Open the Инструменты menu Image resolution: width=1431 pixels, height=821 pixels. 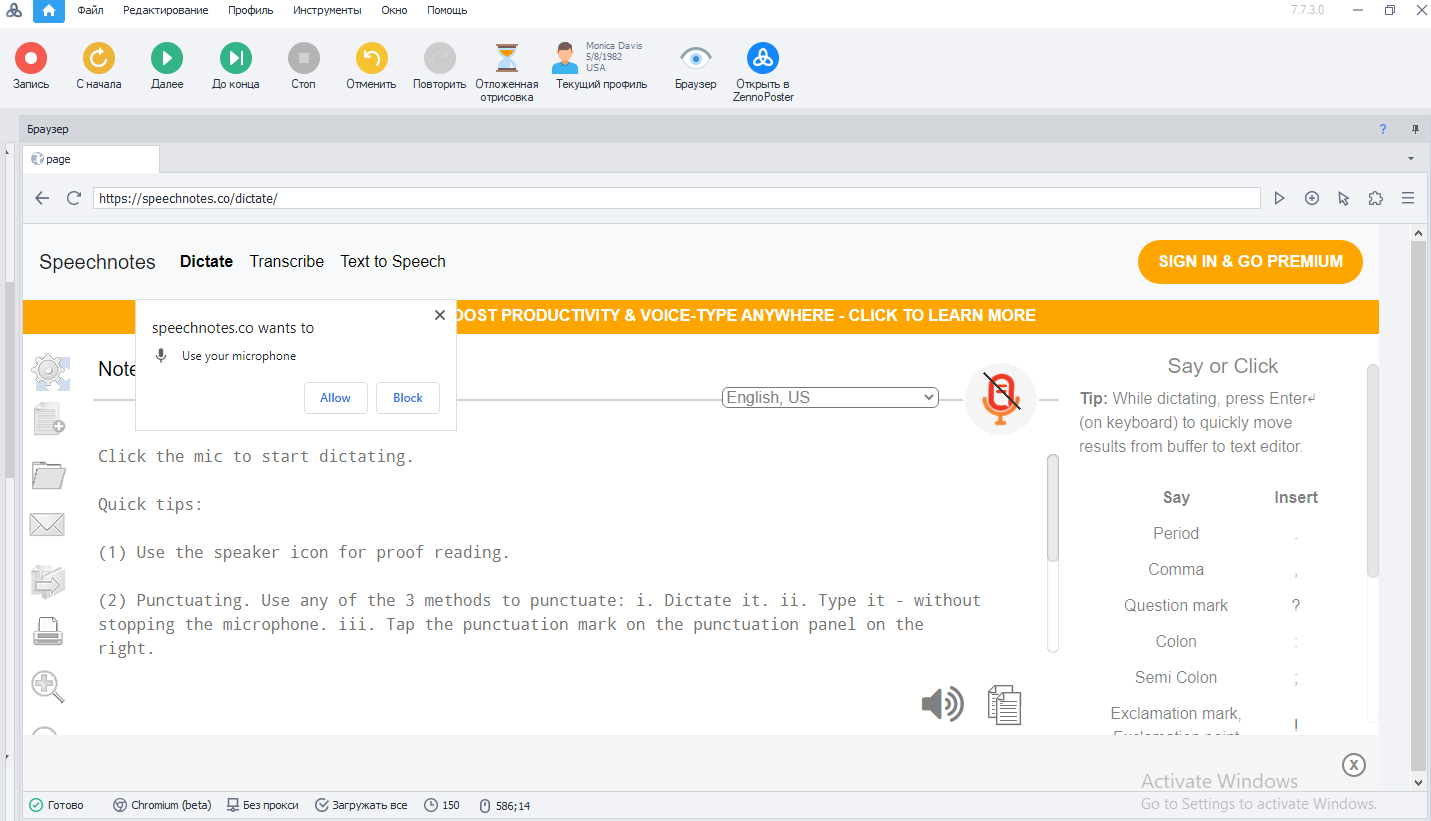[x=327, y=10]
